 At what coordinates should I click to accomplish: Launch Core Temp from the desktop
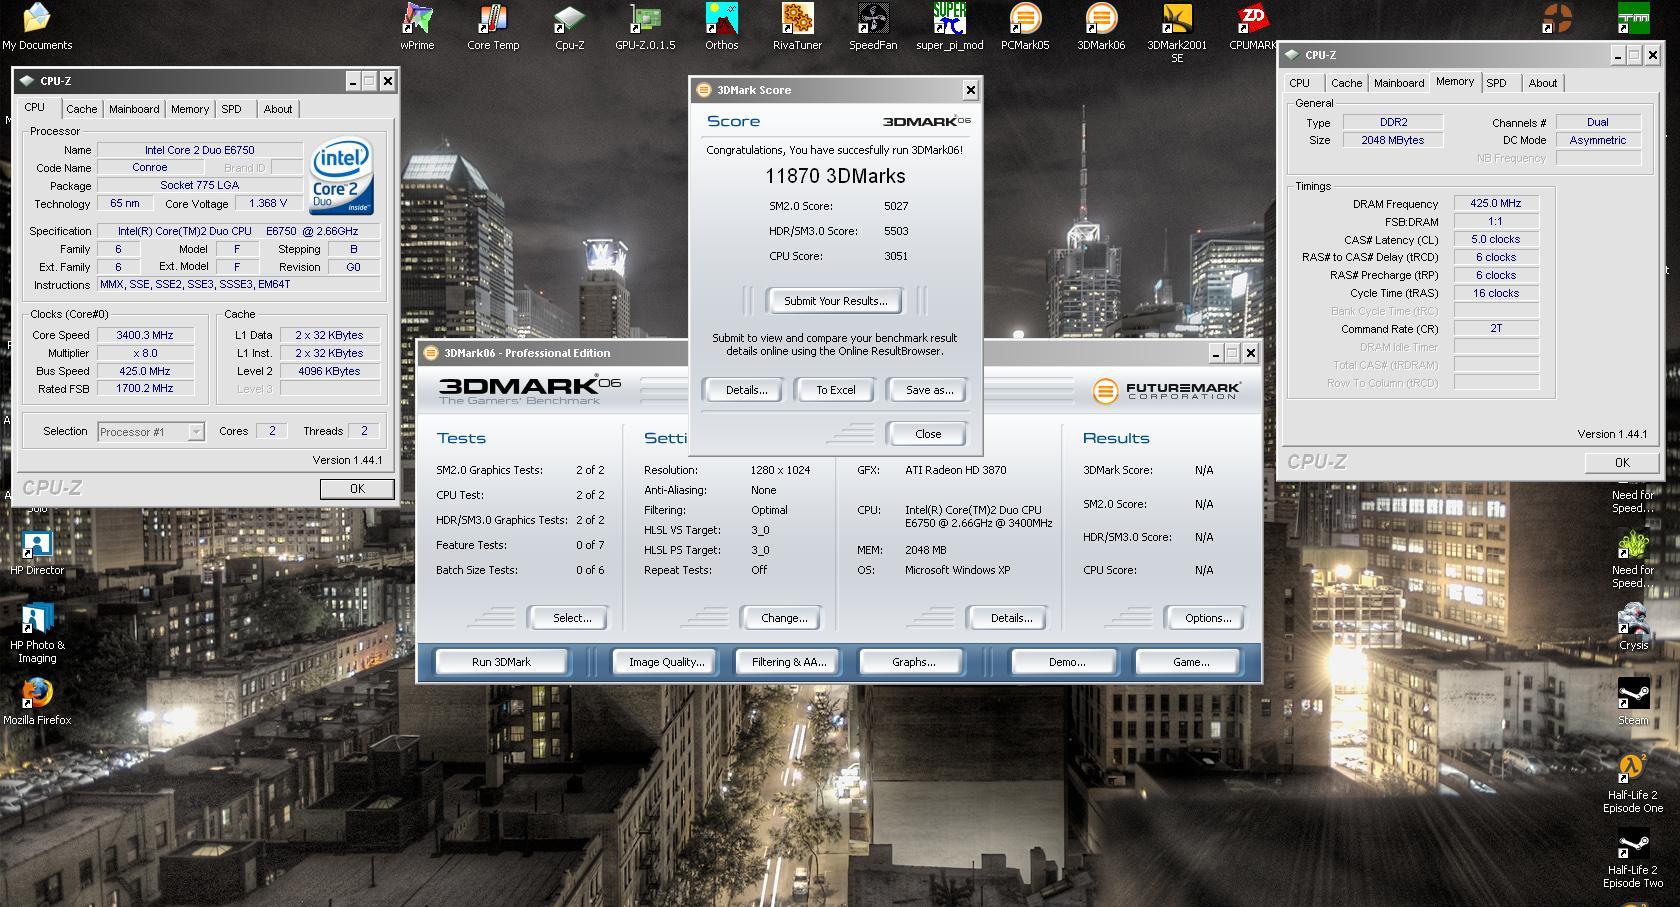(x=493, y=27)
